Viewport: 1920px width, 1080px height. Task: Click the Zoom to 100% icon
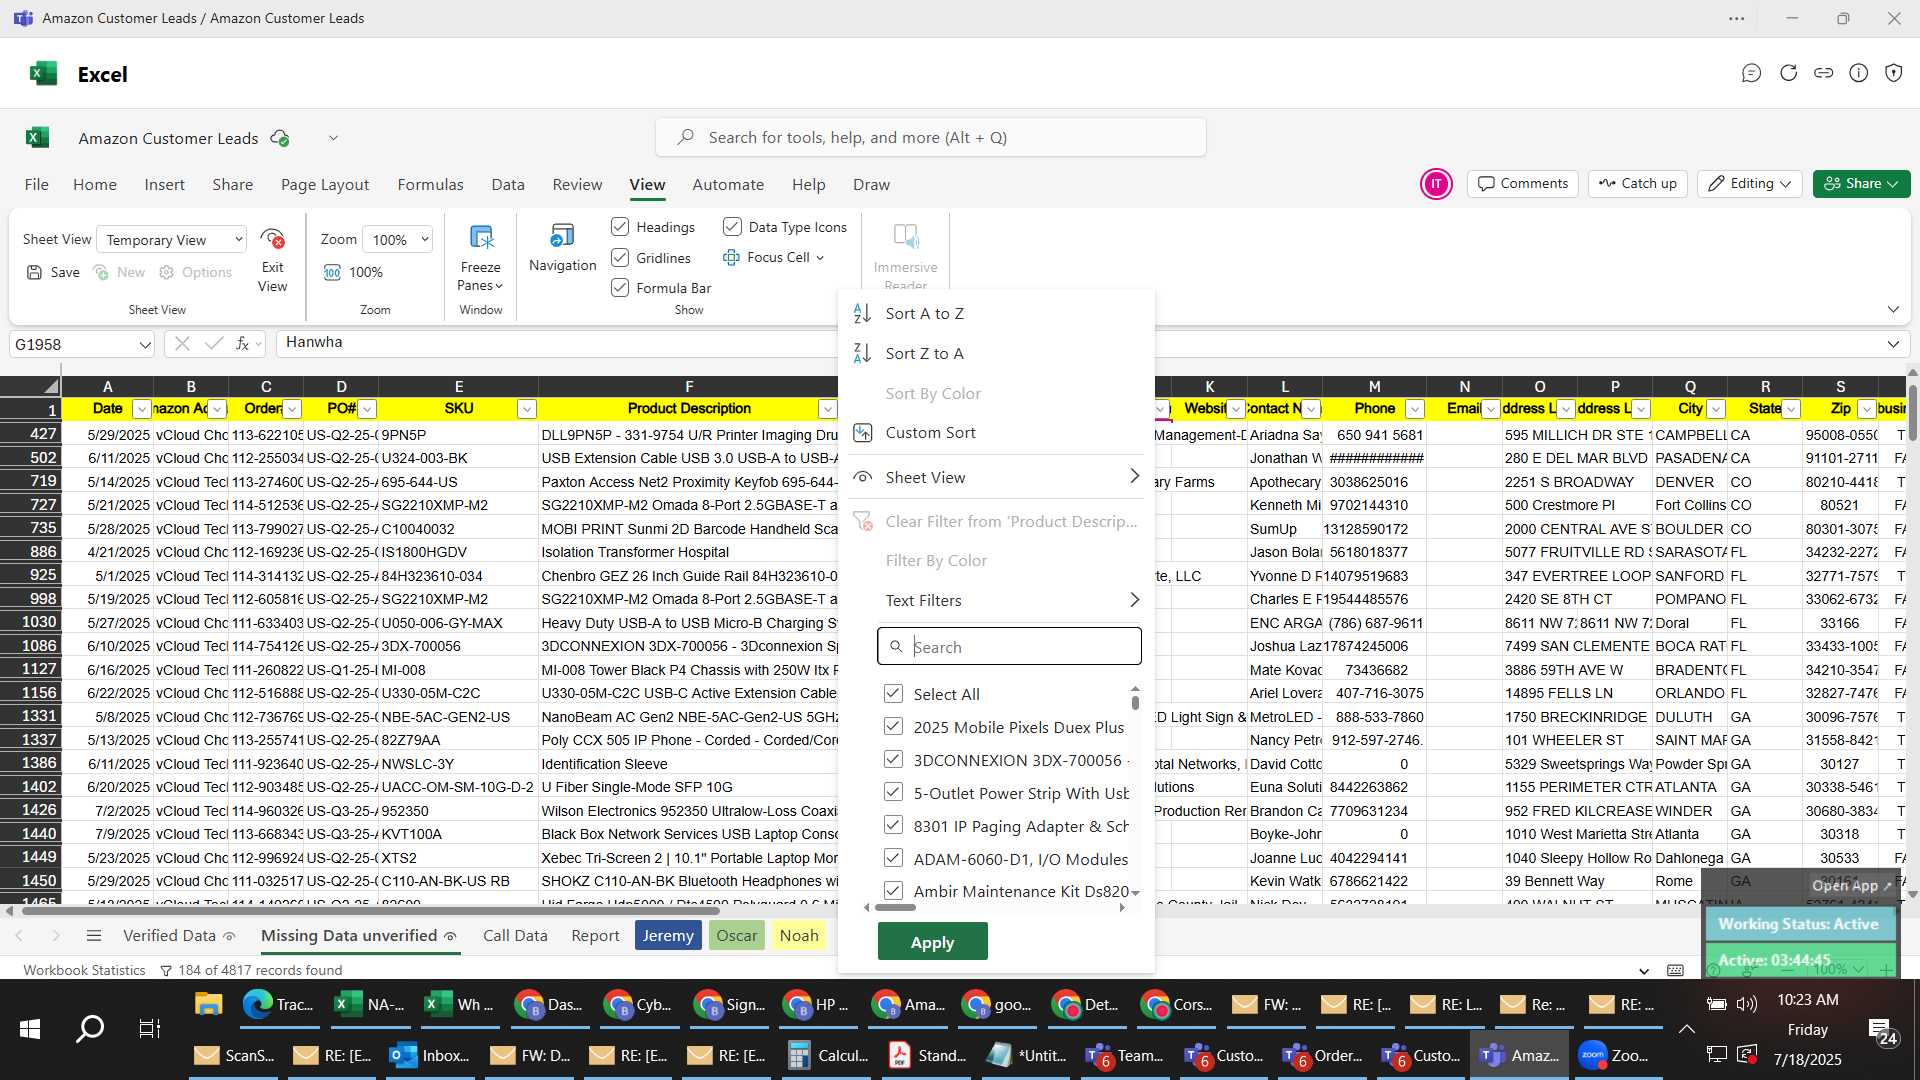(x=332, y=272)
